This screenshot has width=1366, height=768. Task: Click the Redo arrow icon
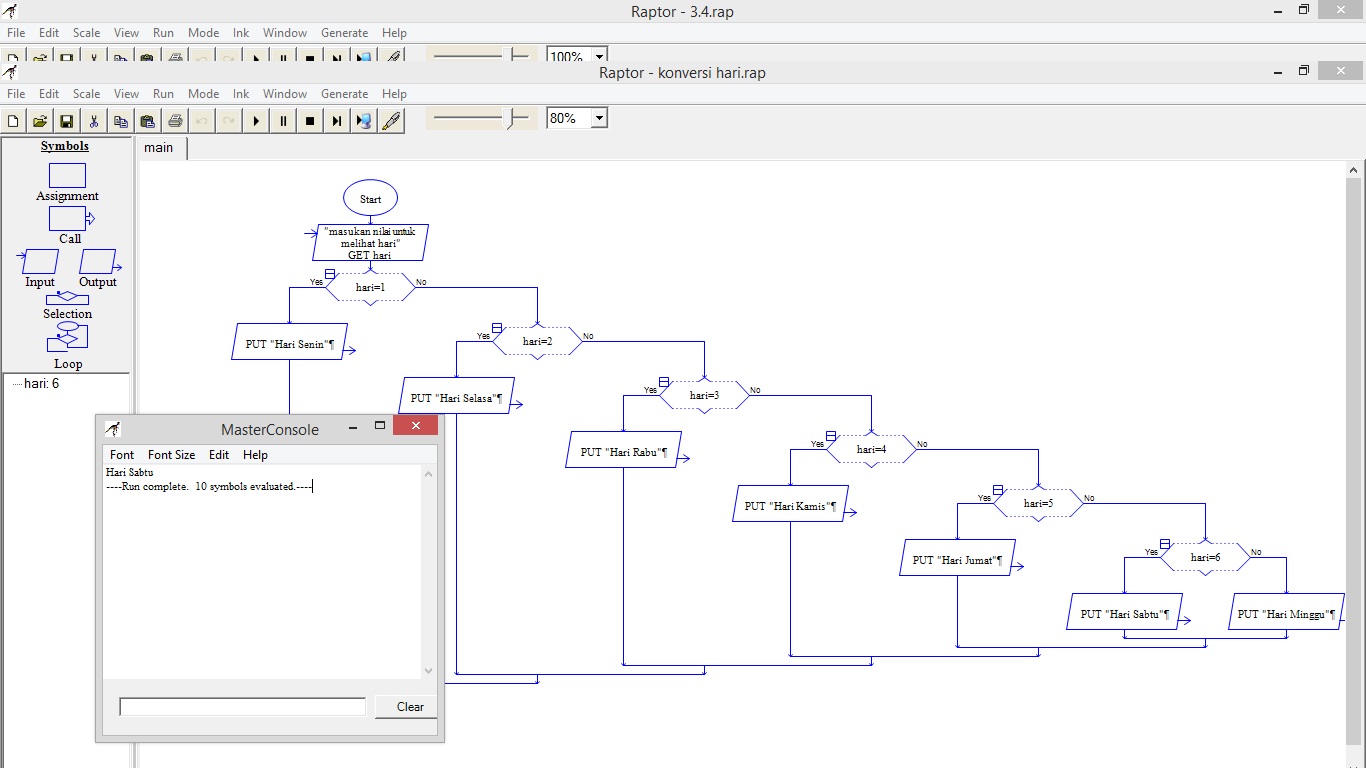(x=229, y=121)
